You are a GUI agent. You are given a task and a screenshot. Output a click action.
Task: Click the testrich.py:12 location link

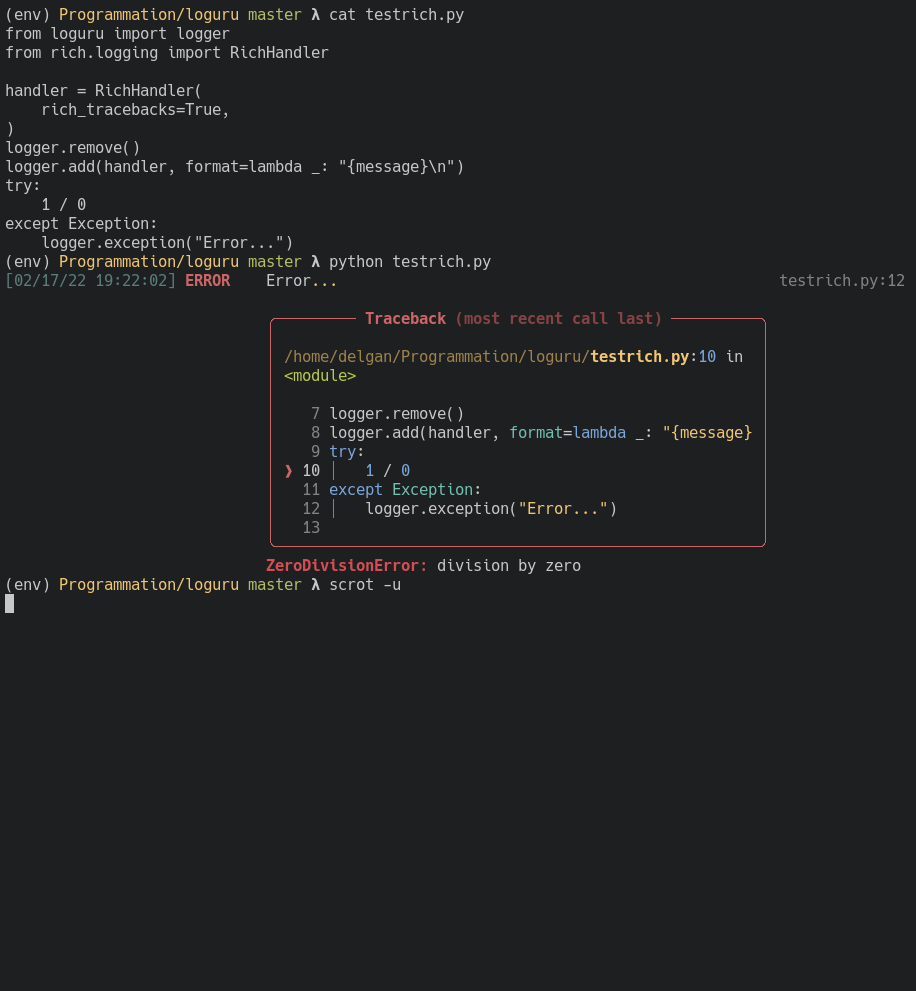coord(841,280)
